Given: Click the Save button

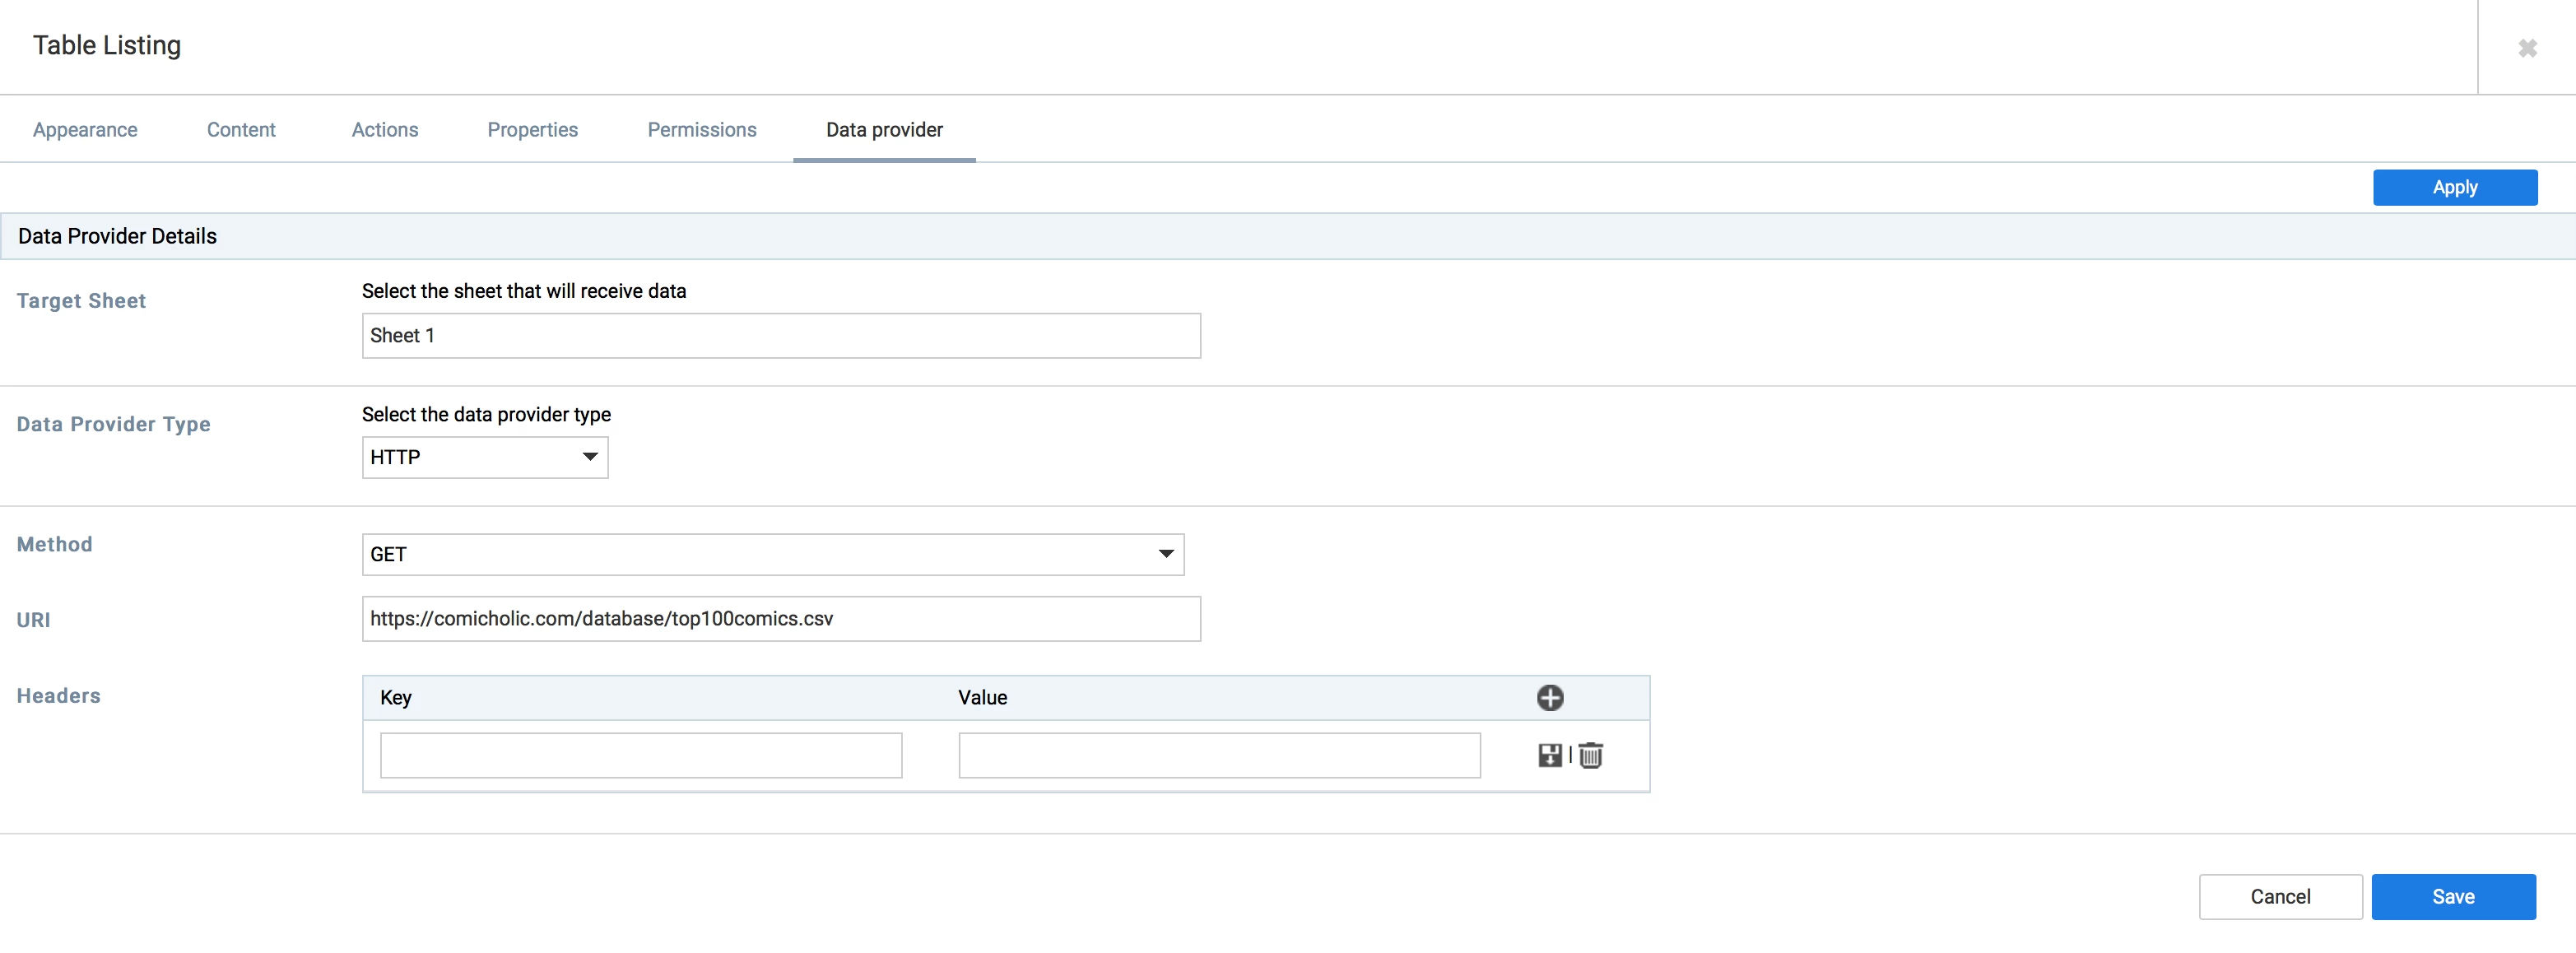Looking at the screenshot, I should [2453, 896].
